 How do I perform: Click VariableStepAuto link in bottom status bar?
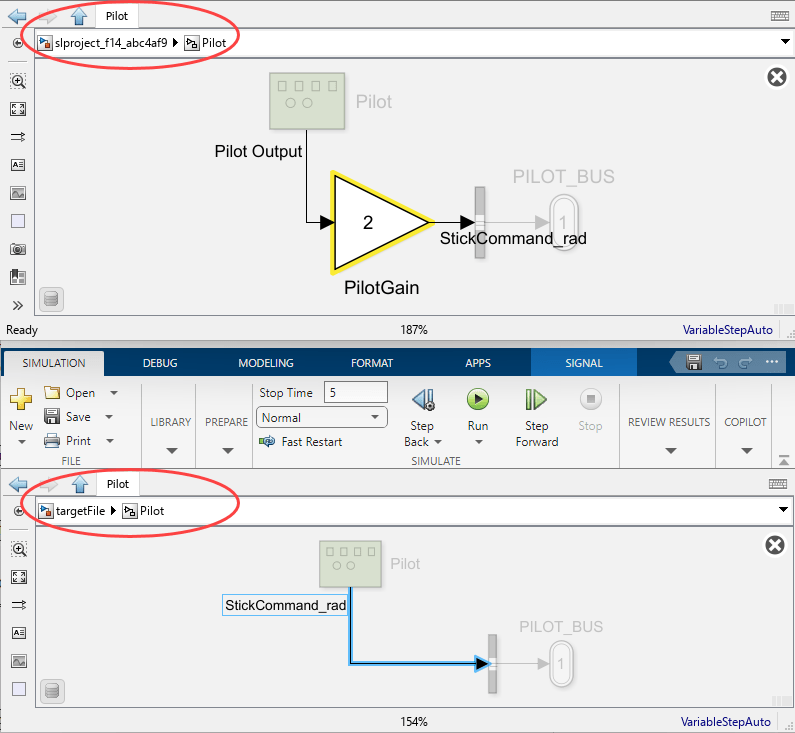point(726,722)
